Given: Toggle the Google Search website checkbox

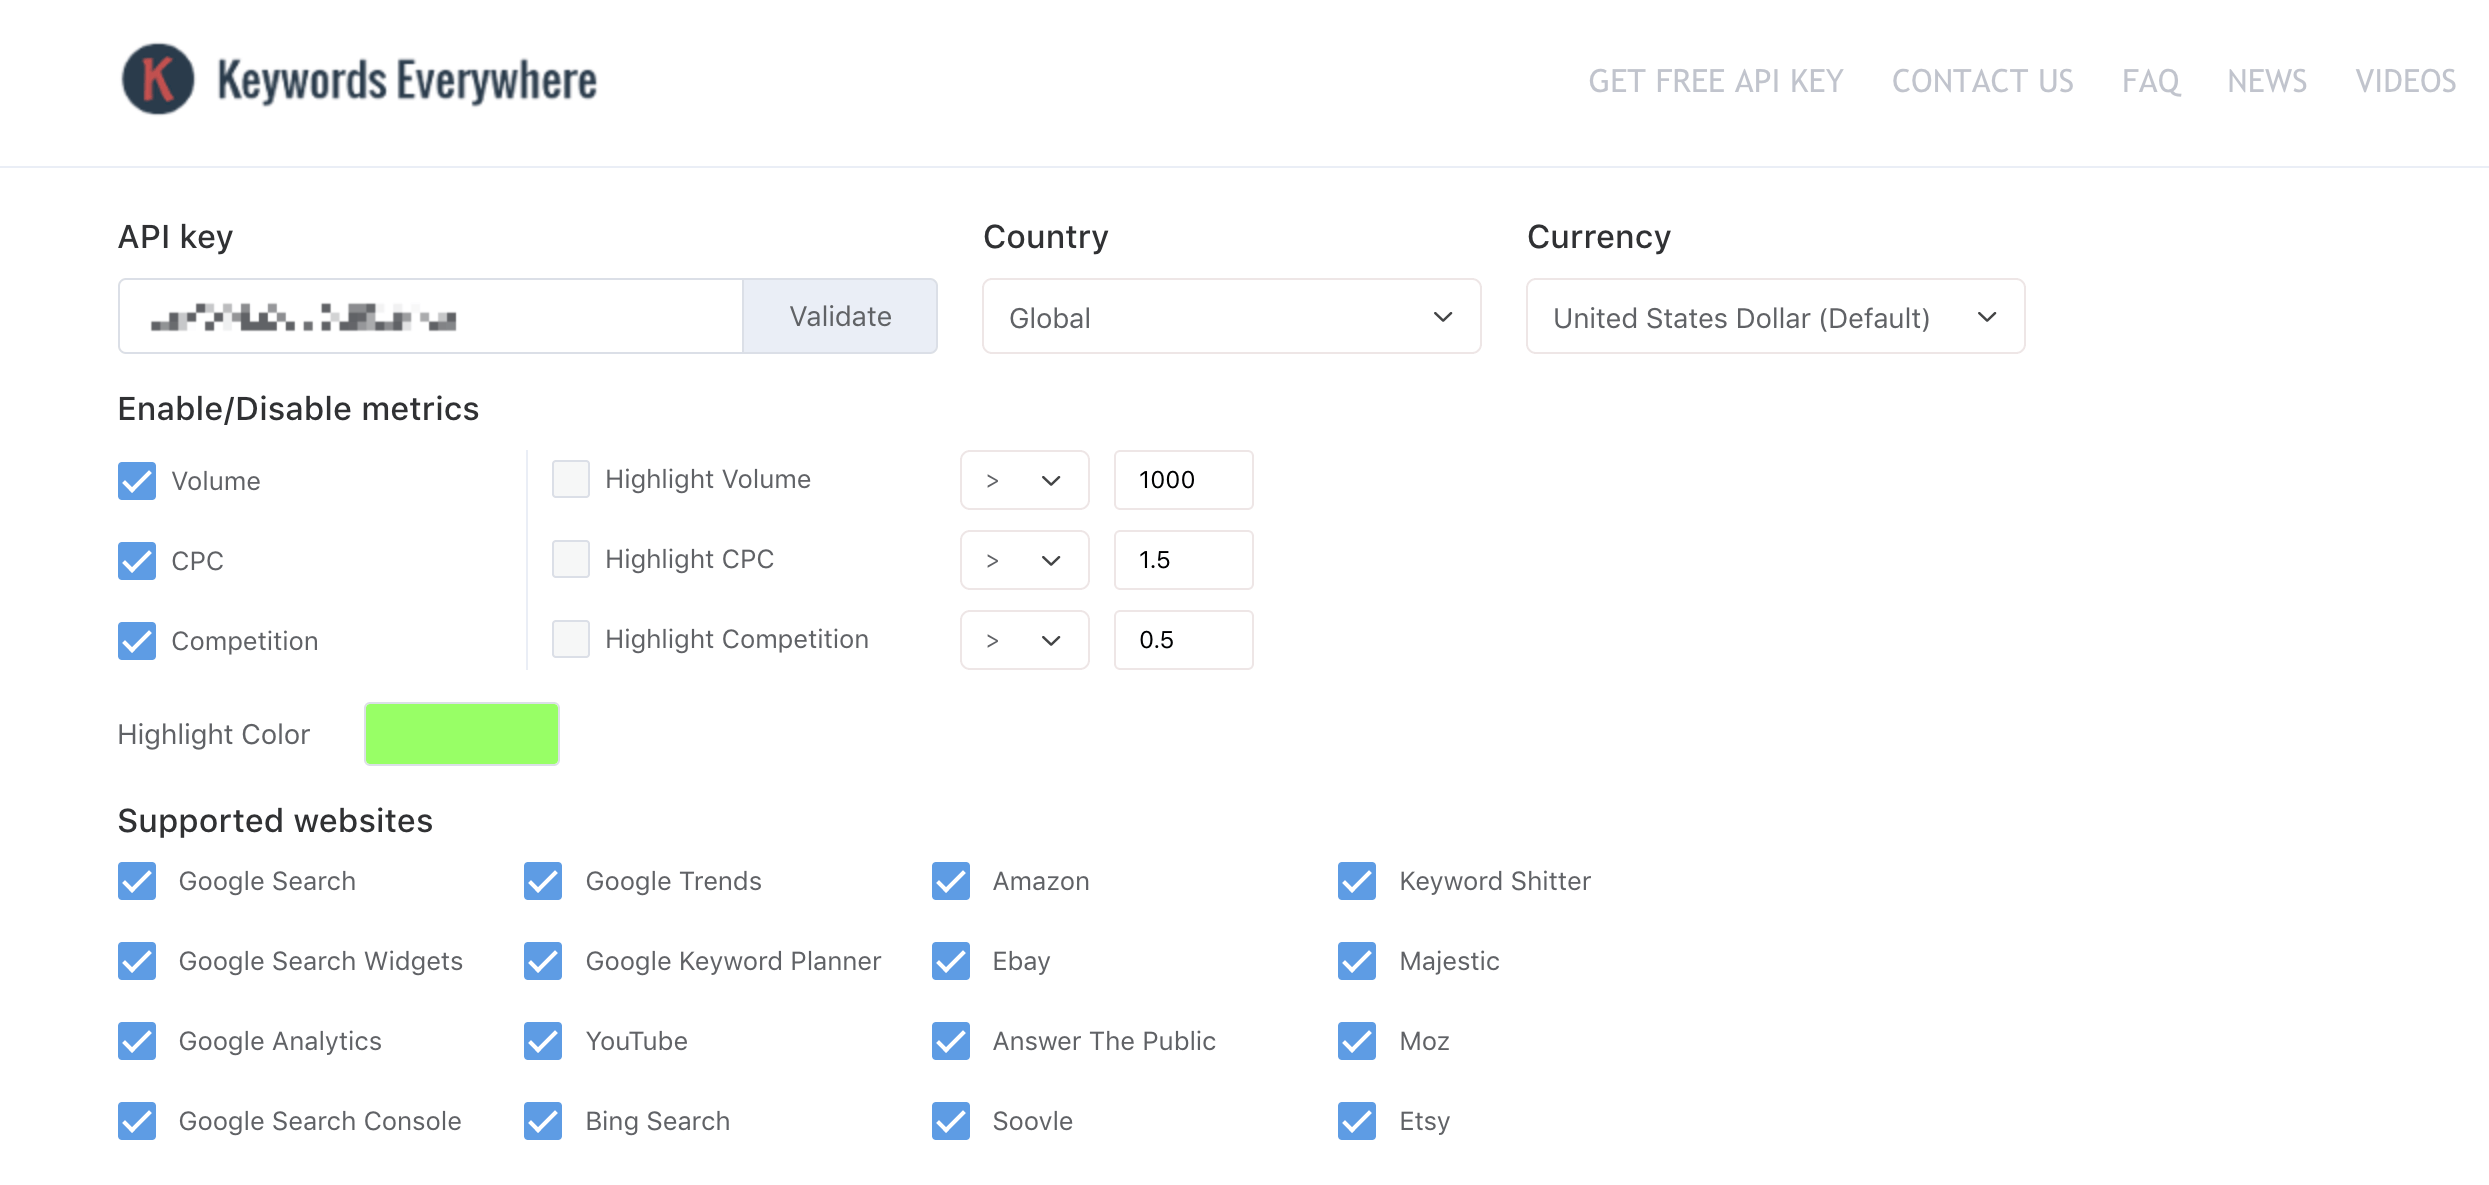Looking at the screenshot, I should (137, 881).
